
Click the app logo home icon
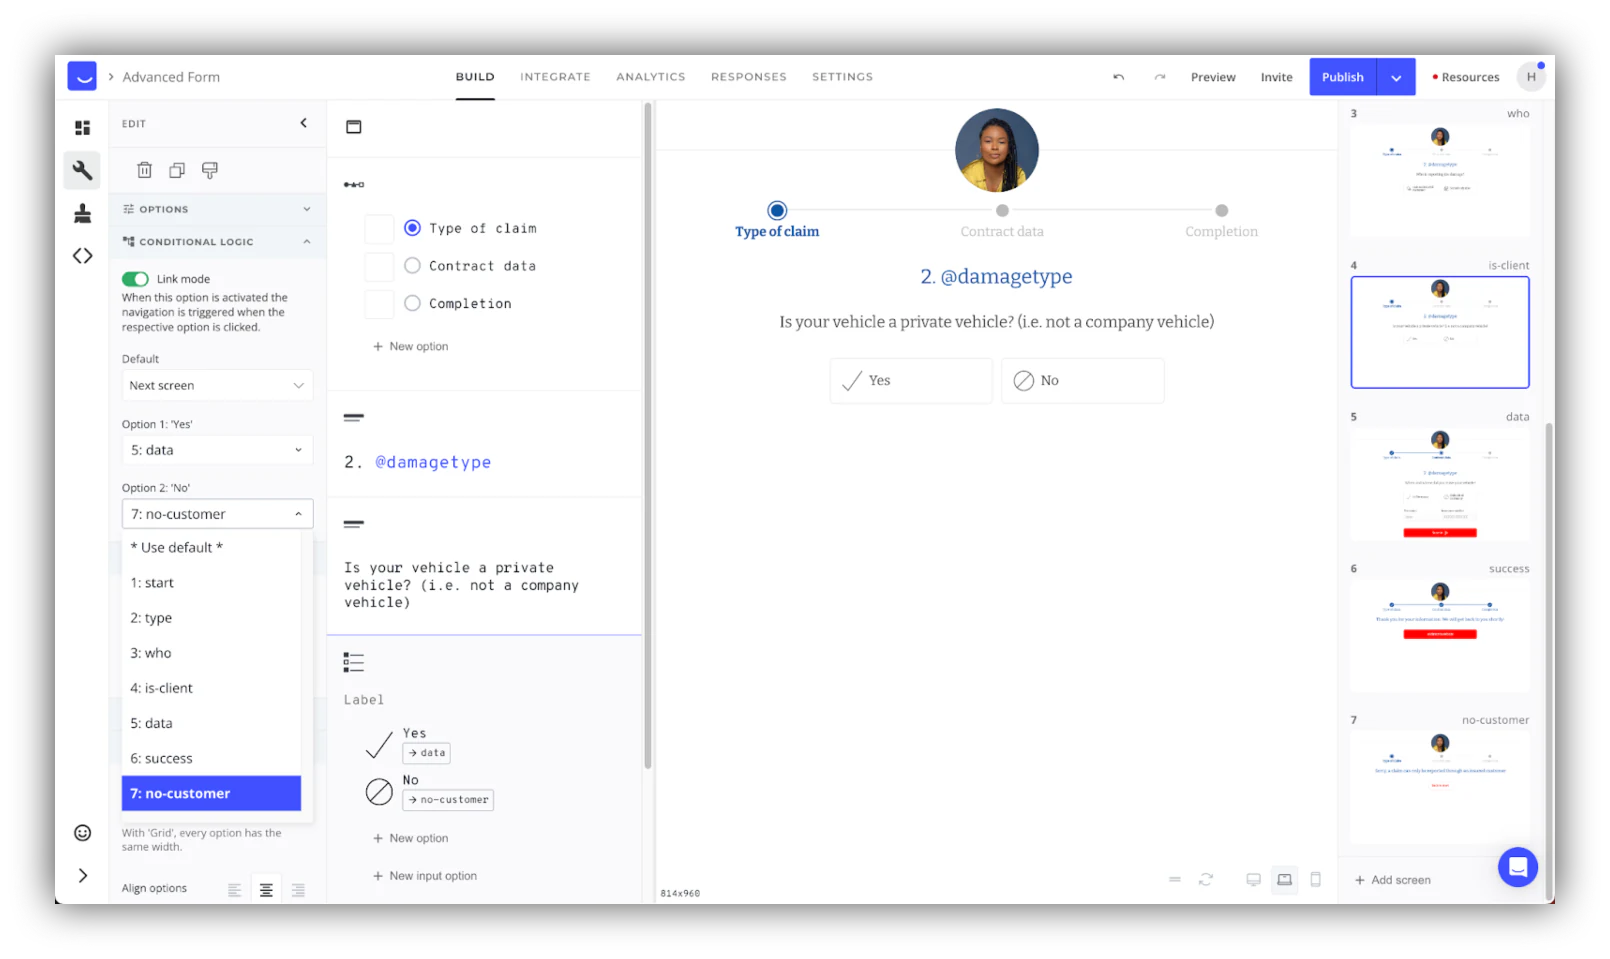82,76
